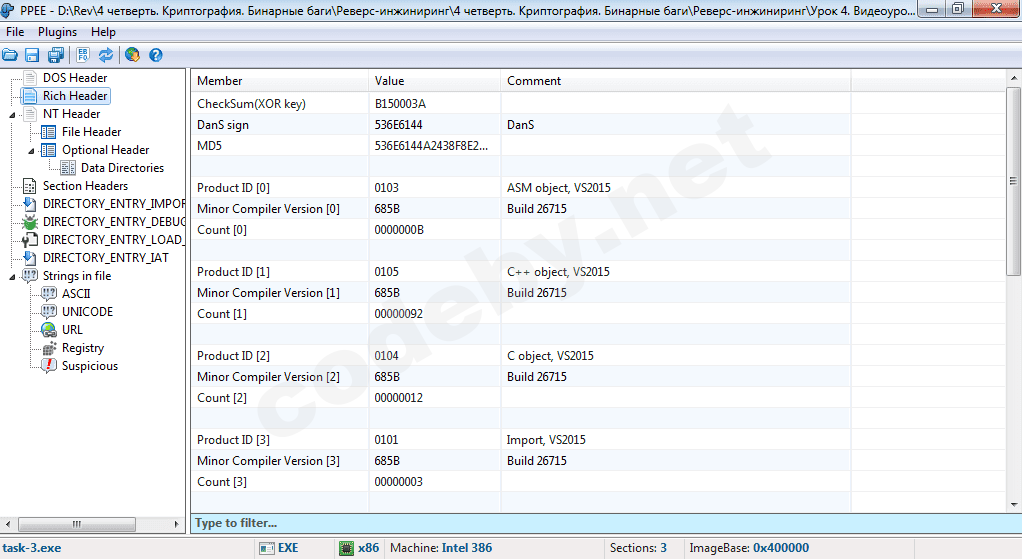Click the Open file toolbar icon

[x=10, y=55]
